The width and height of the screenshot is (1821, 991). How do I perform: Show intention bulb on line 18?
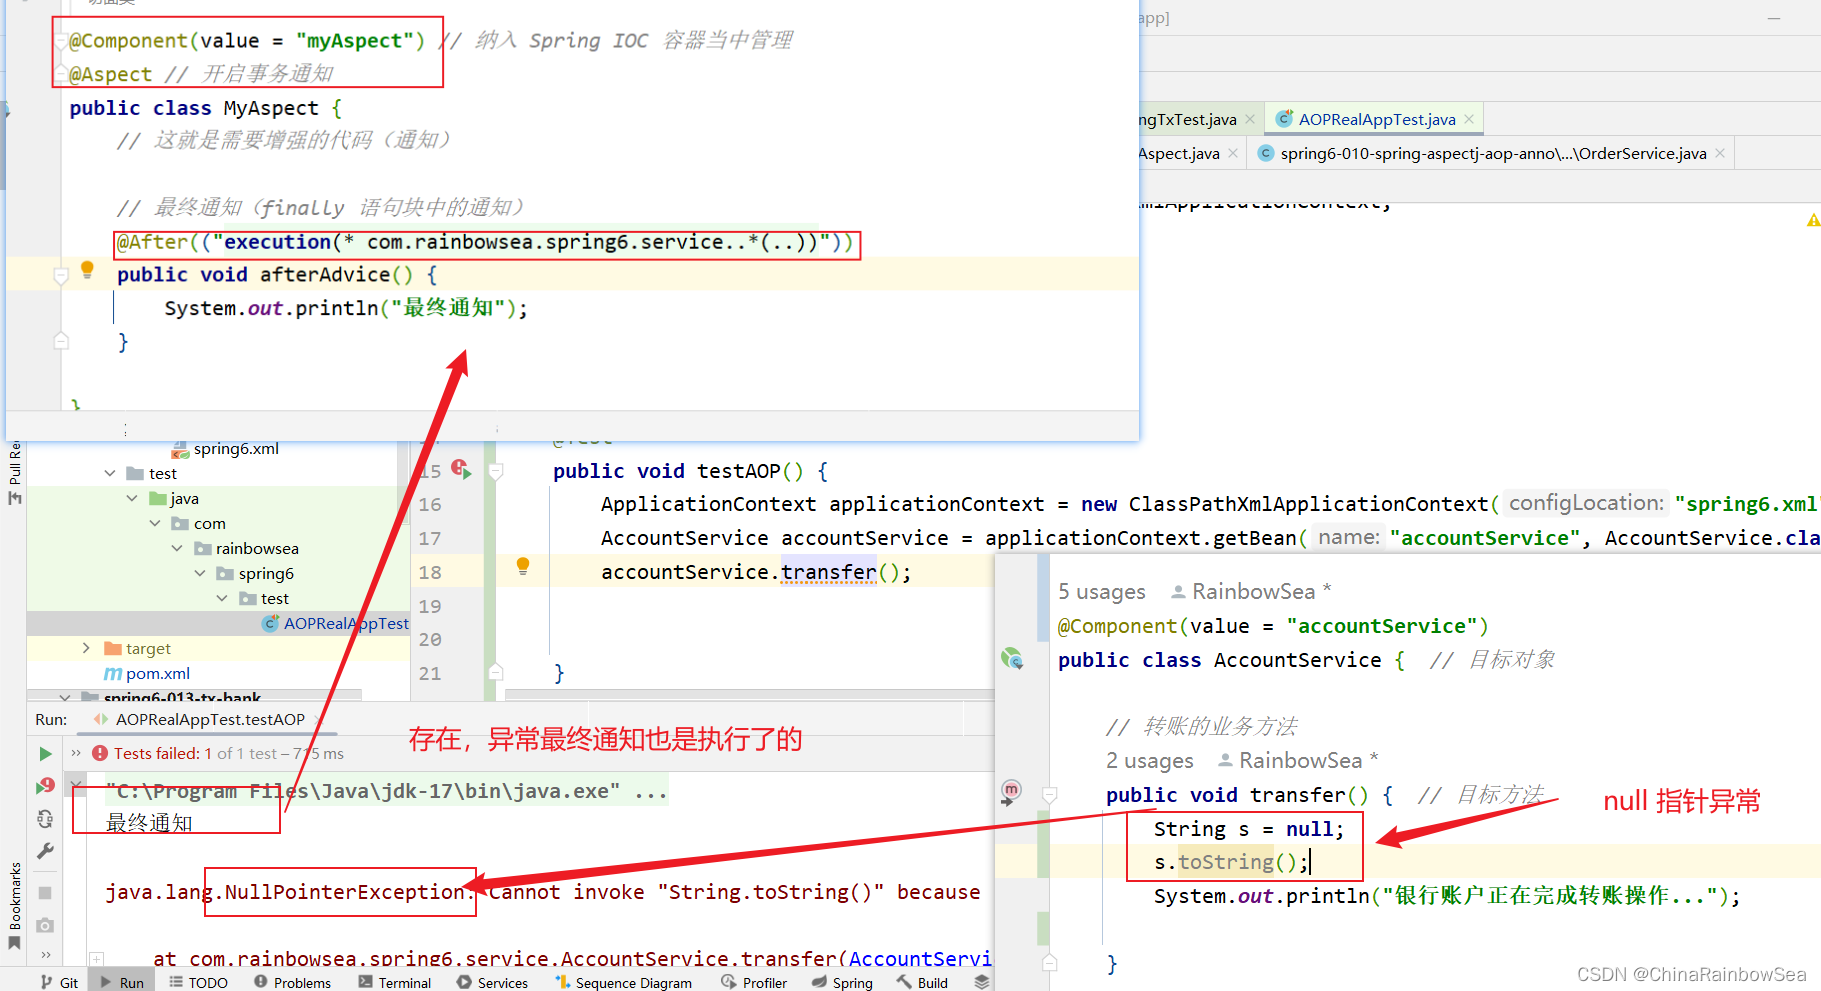tap(522, 566)
